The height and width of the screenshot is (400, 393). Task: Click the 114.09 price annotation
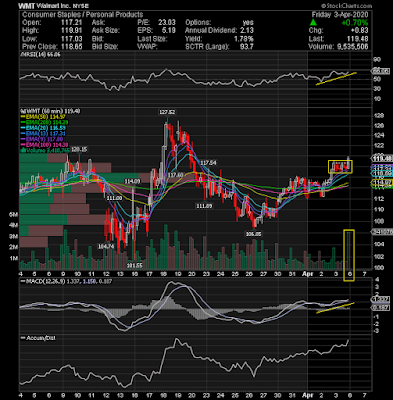coord(132,181)
